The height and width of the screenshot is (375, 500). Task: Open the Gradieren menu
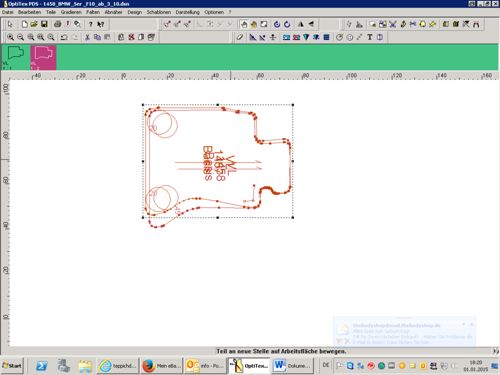pos(71,12)
